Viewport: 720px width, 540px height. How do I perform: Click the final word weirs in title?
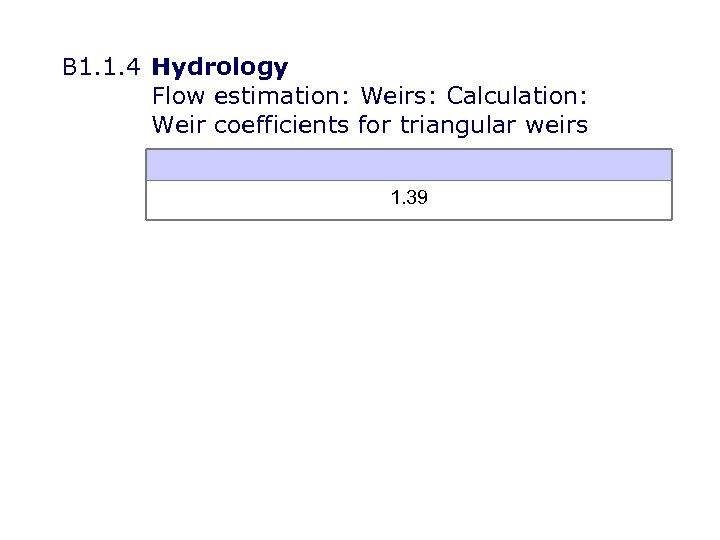point(558,125)
